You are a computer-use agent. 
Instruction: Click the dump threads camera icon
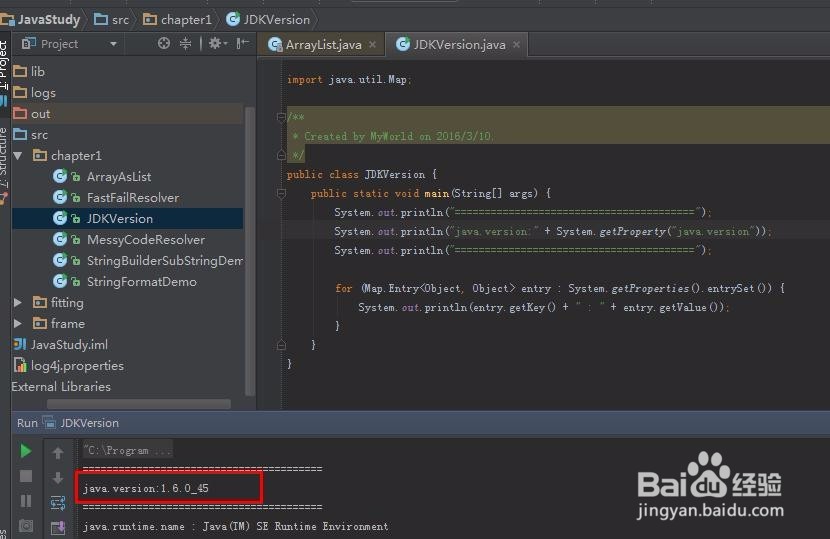[x=25, y=526]
